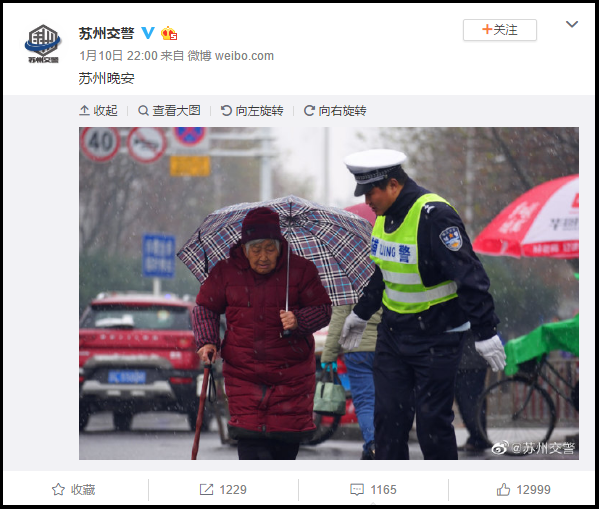Screen dimensions: 599x509
Task: Like the post with thumbs-up 12999
Action: 523,490
